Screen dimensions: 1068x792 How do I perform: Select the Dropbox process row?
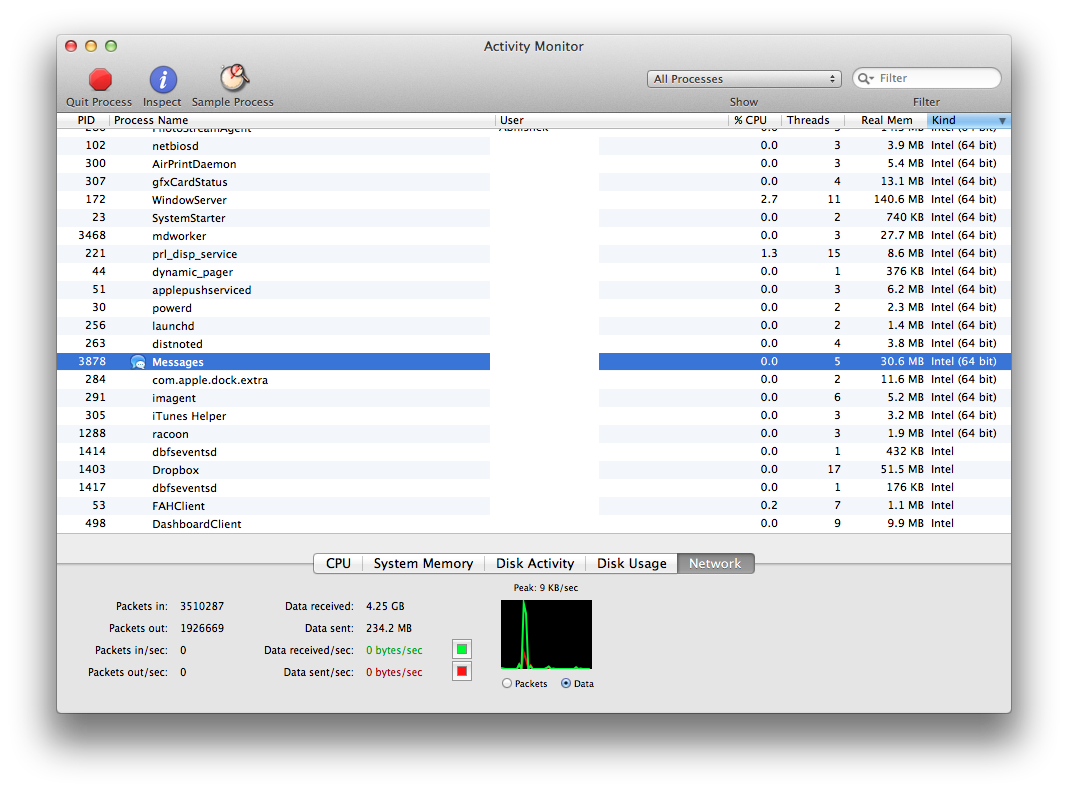coord(533,470)
